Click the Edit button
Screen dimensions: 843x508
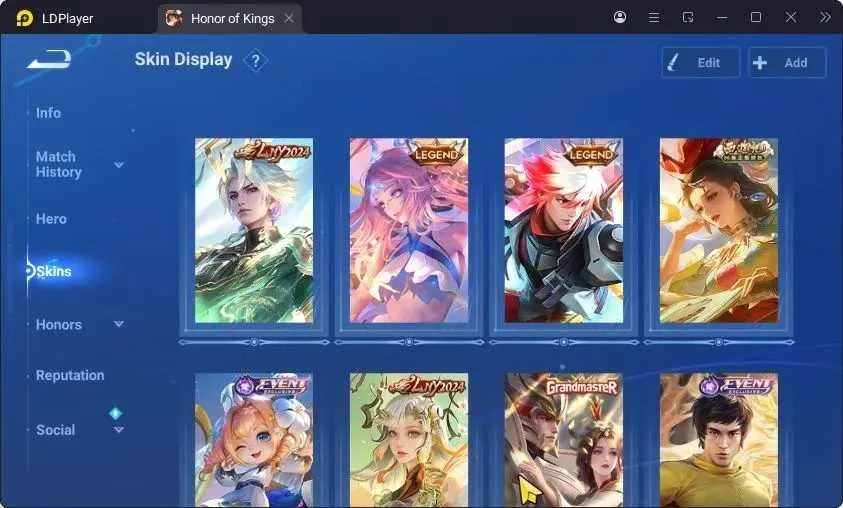pyautogui.click(x=701, y=62)
